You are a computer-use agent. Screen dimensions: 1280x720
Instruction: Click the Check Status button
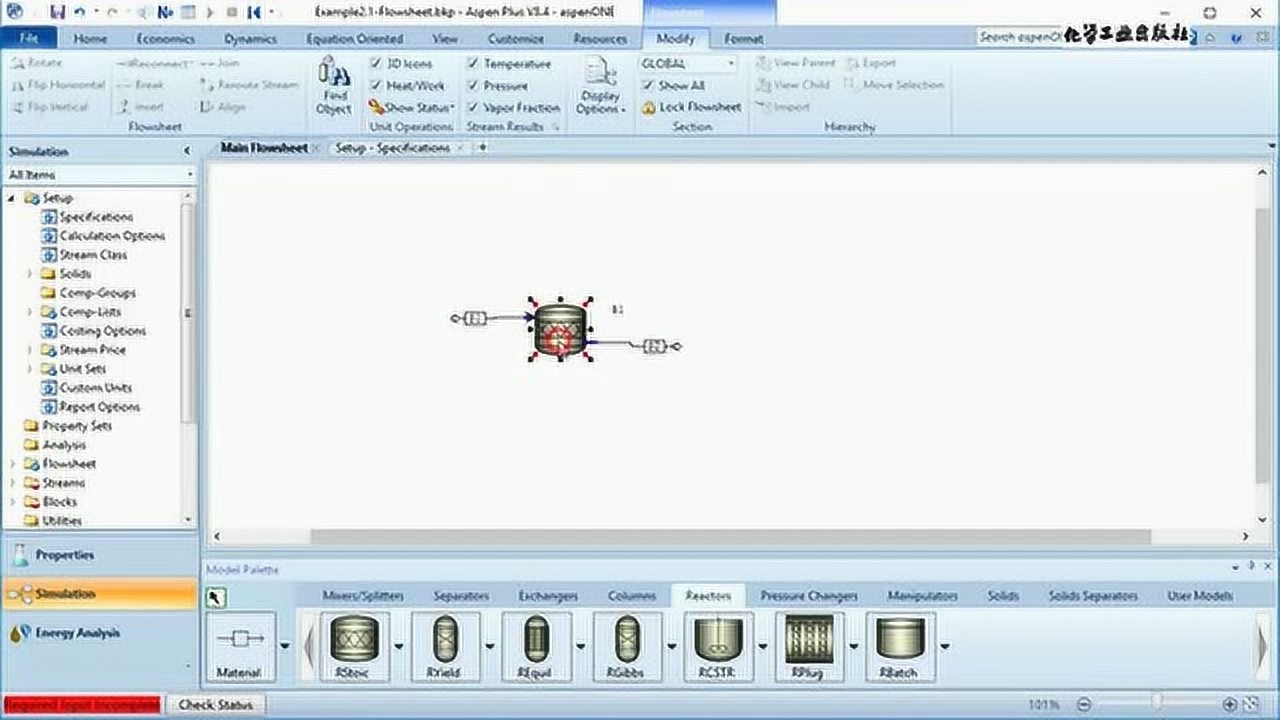point(215,705)
